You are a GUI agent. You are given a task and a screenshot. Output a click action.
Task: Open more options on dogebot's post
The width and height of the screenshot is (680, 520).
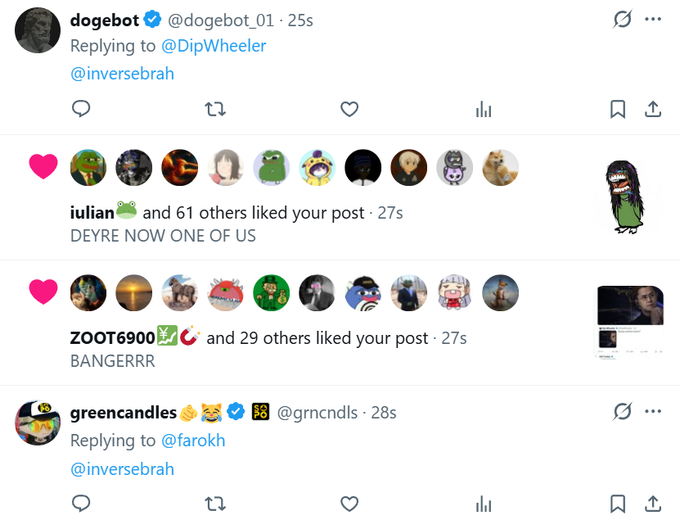(653, 19)
